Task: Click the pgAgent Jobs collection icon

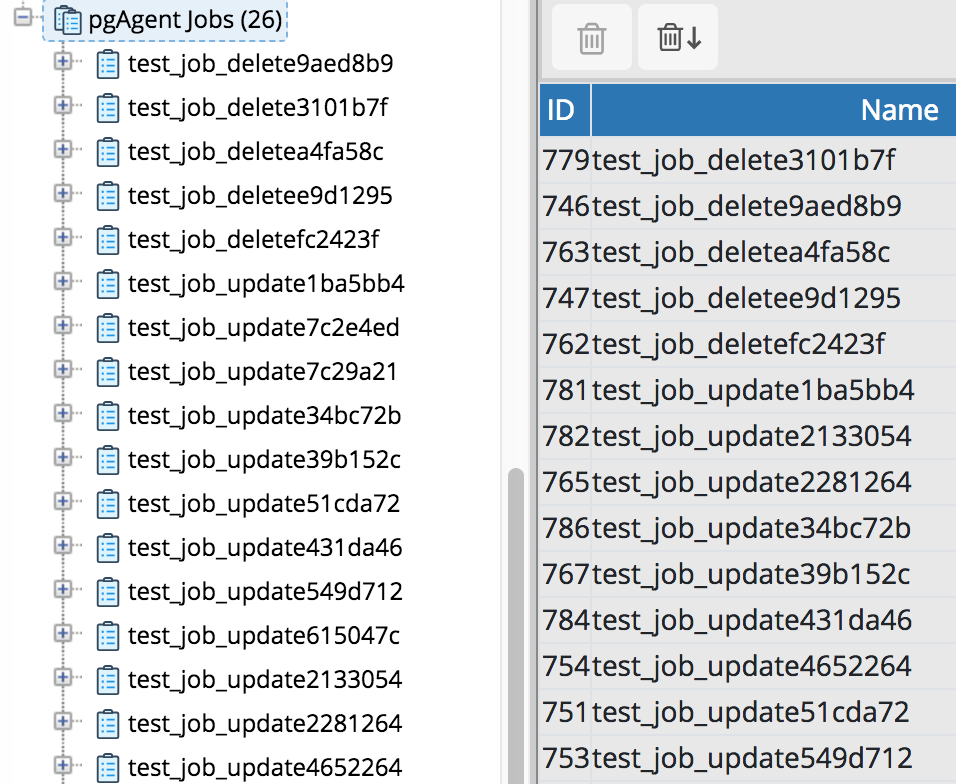Action: click(x=68, y=19)
